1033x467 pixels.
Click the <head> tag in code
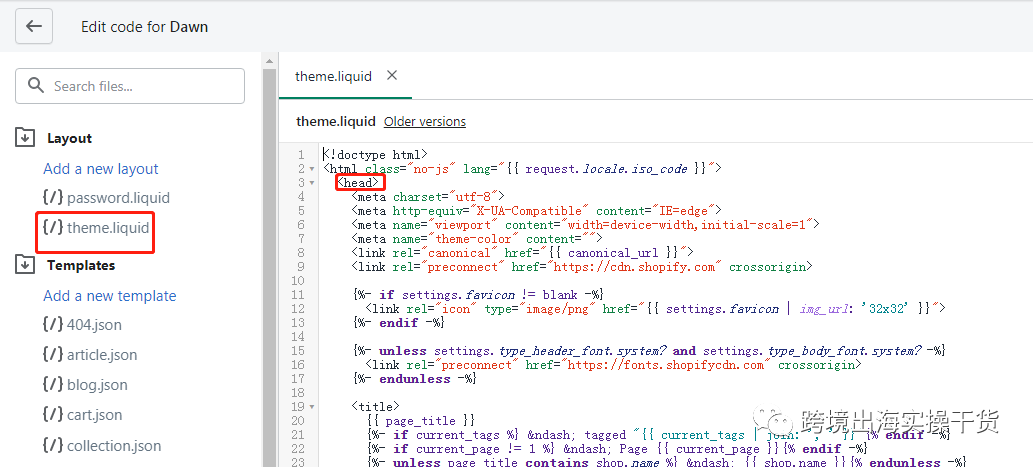click(x=358, y=182)
